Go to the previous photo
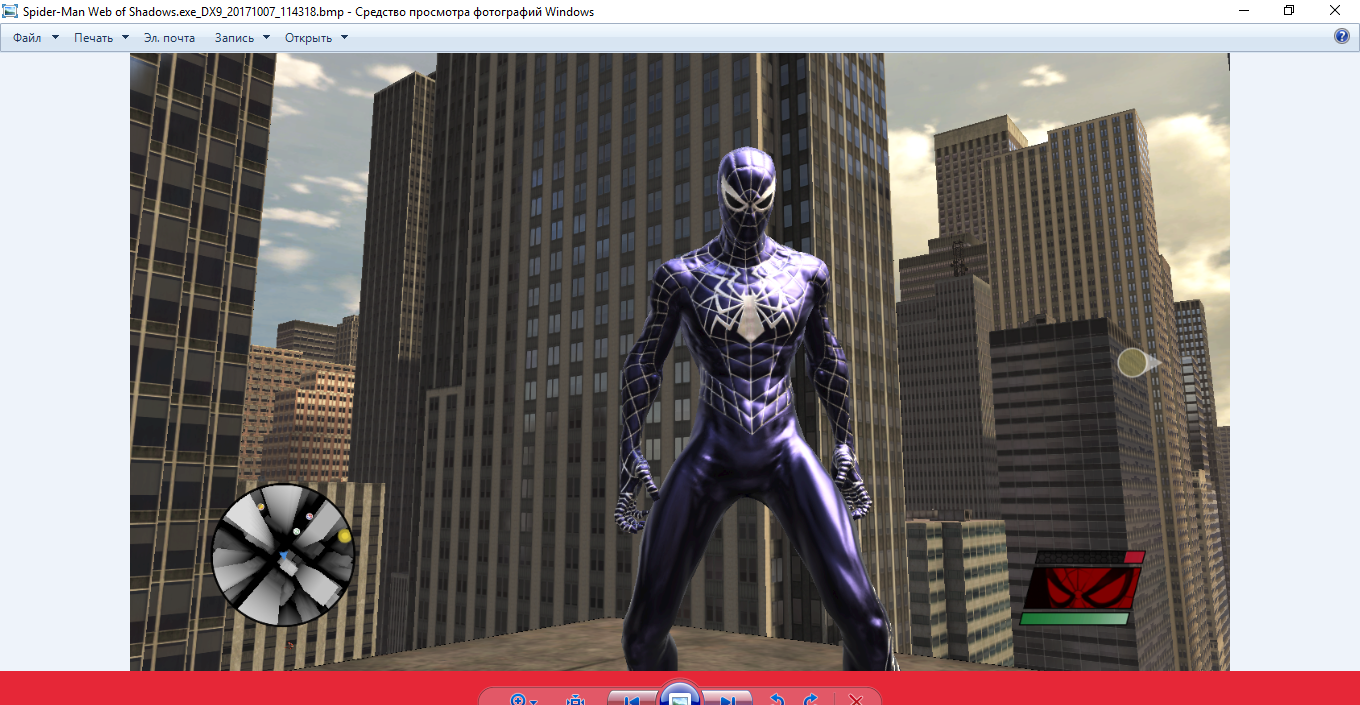The width and height of the screenshot is (1360, 705). pos(632,700)
